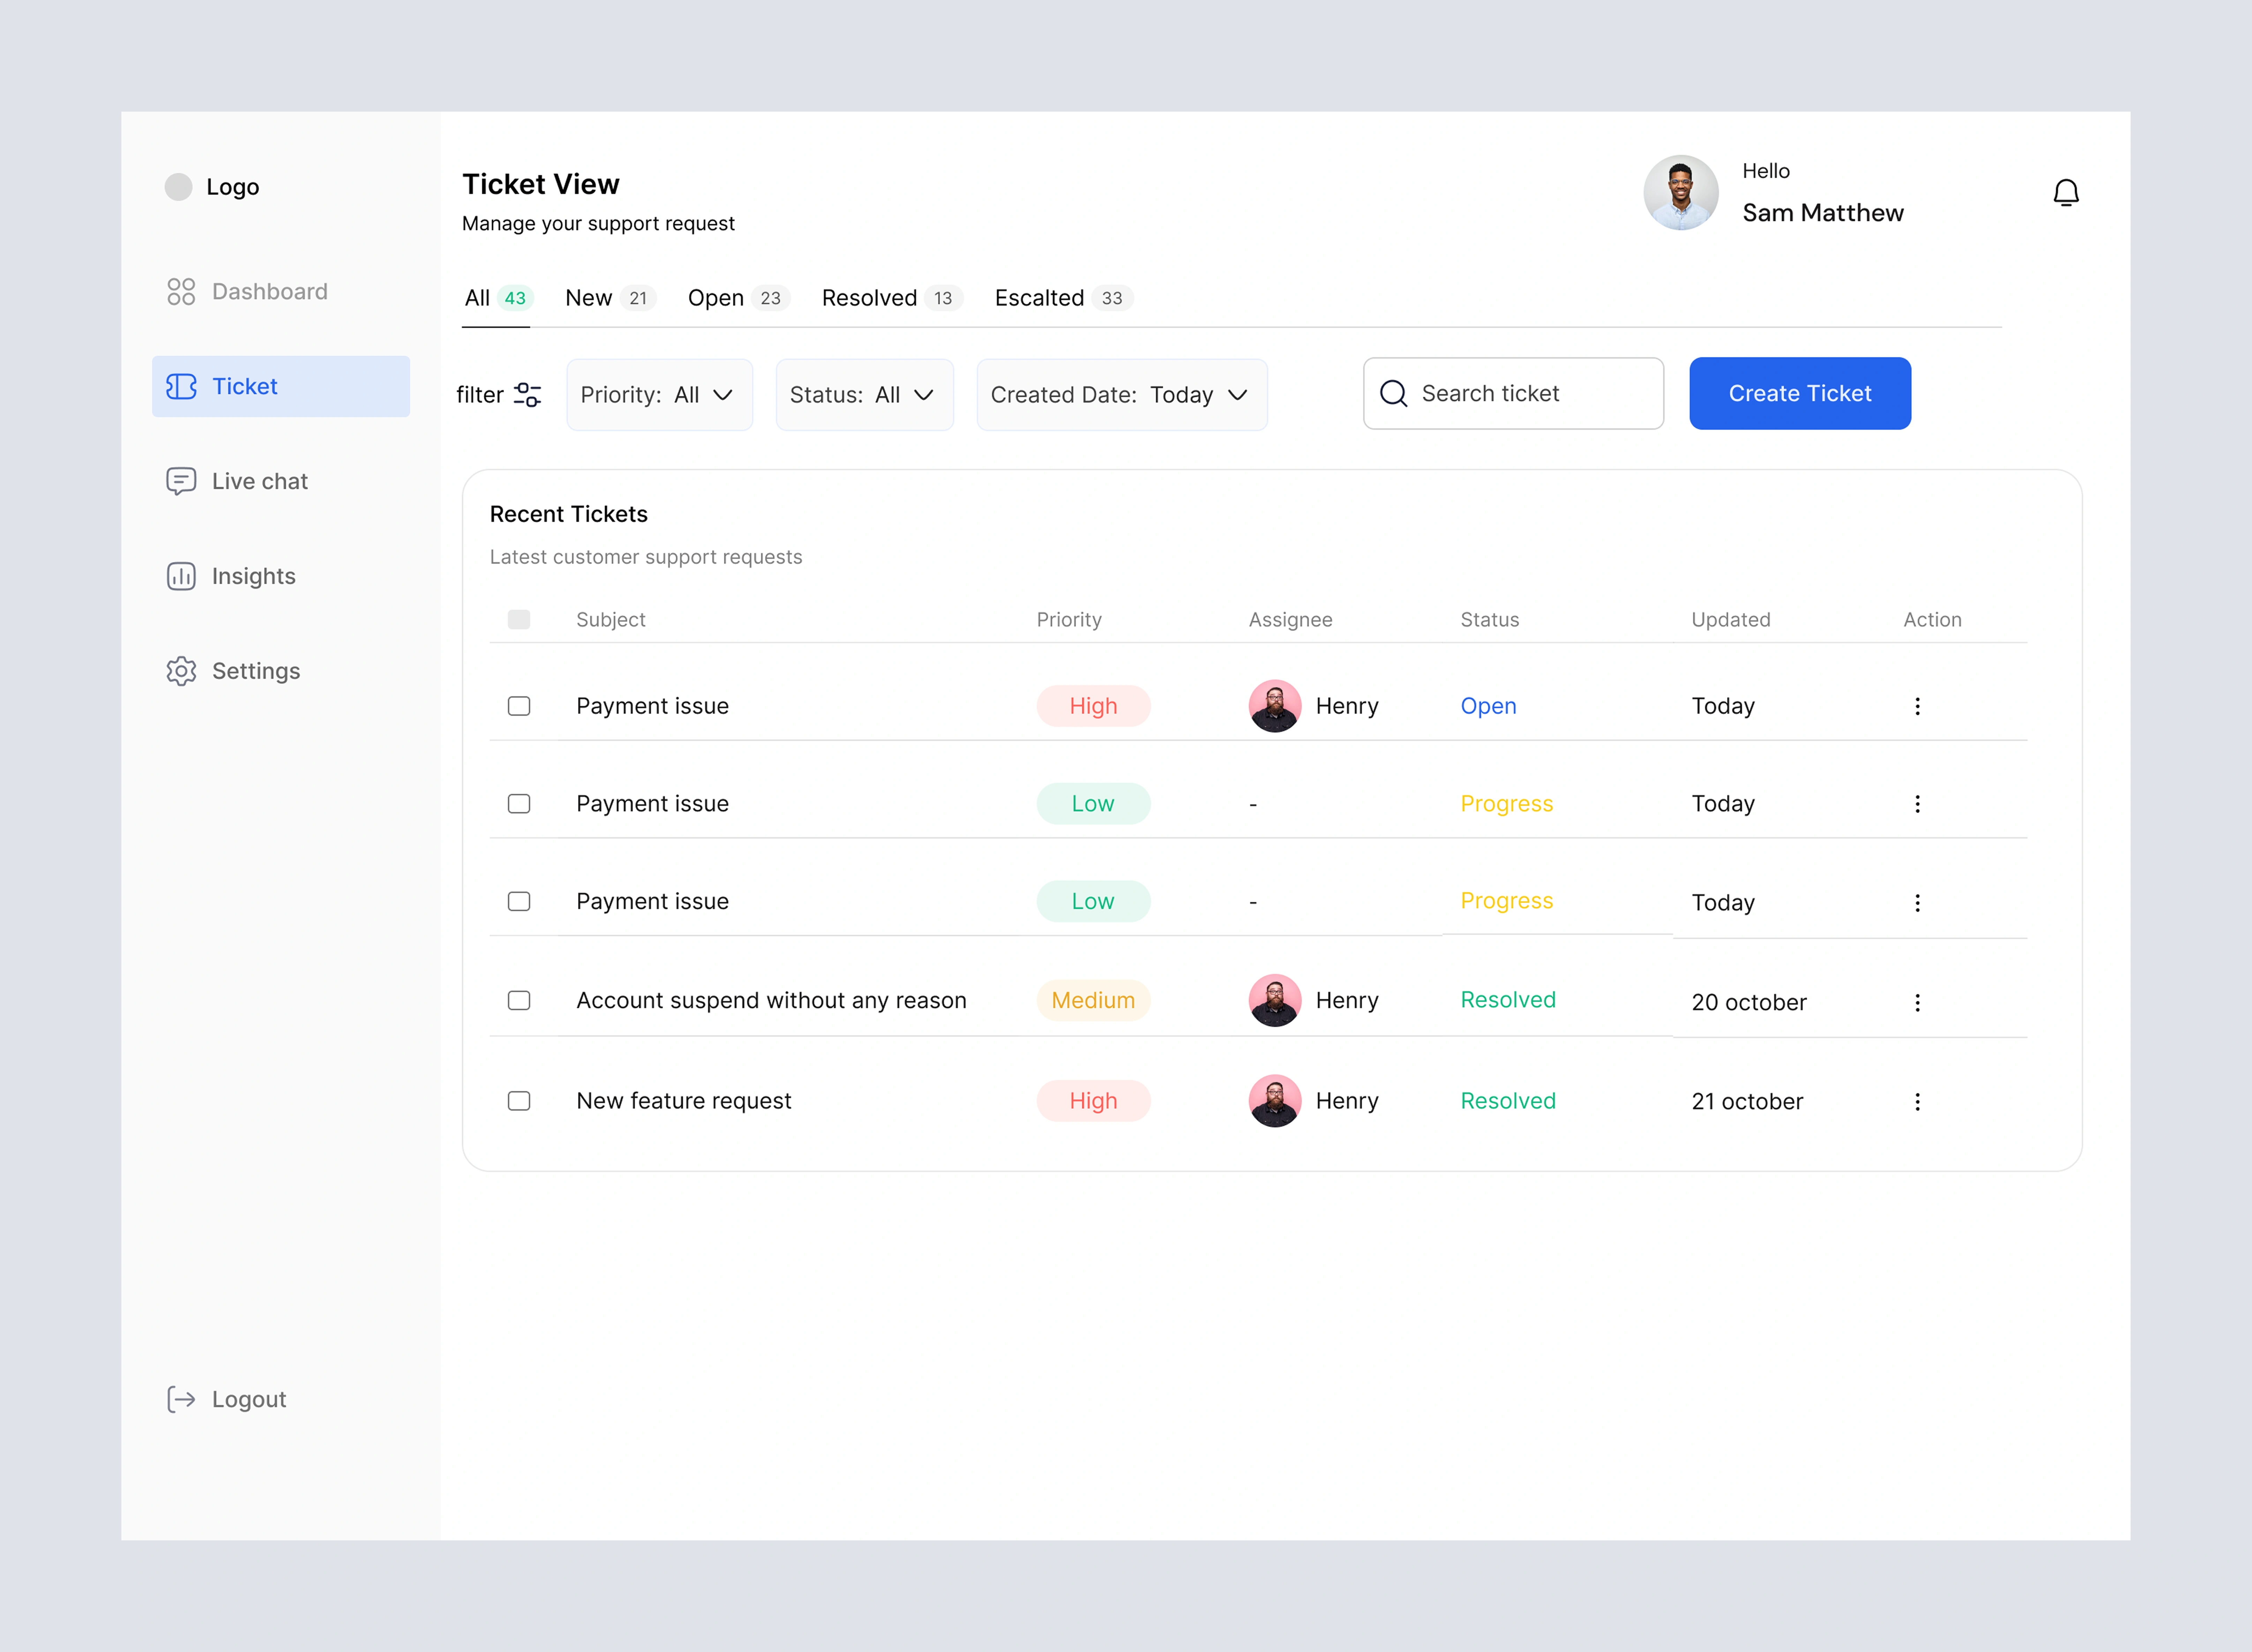The image size is (2252, 1652).
Task: Open the filter sliders icon
Action: tap(527, 394)
